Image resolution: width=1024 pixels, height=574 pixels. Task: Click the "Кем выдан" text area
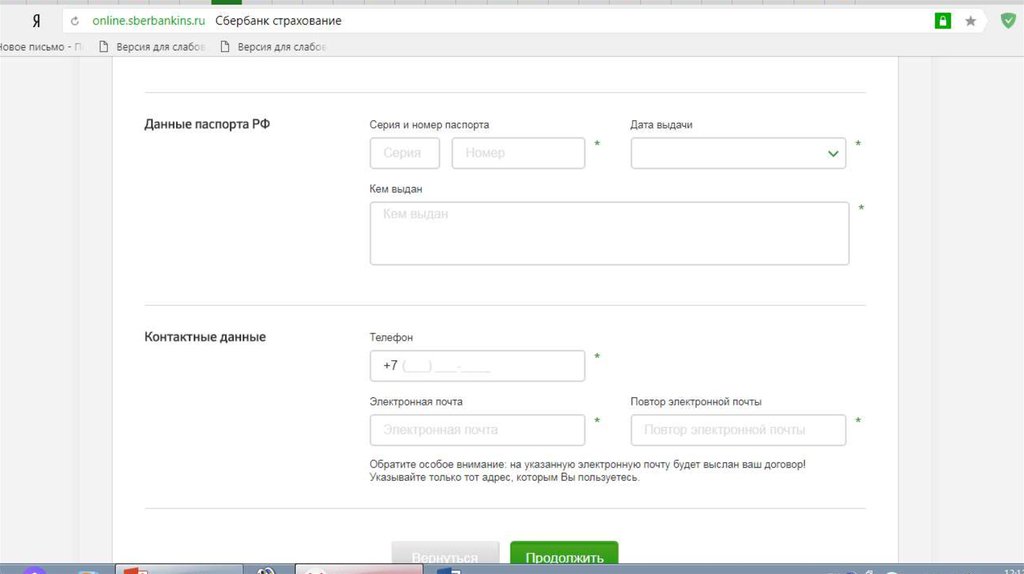(609, 233)
